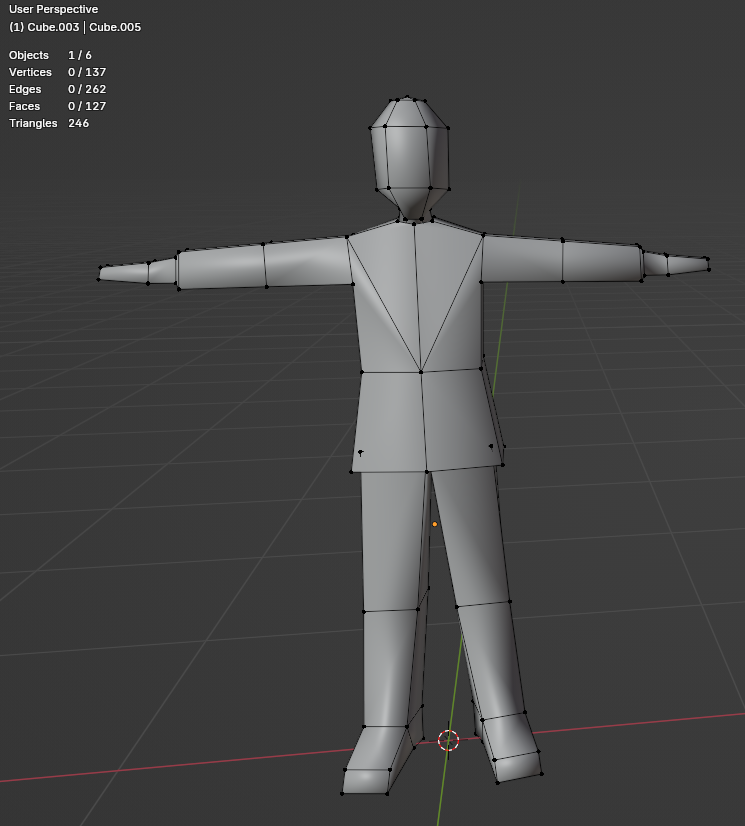Select the orange object origin dot between the legs
Viewport: 745px width, 826px height.
(435, 524)
